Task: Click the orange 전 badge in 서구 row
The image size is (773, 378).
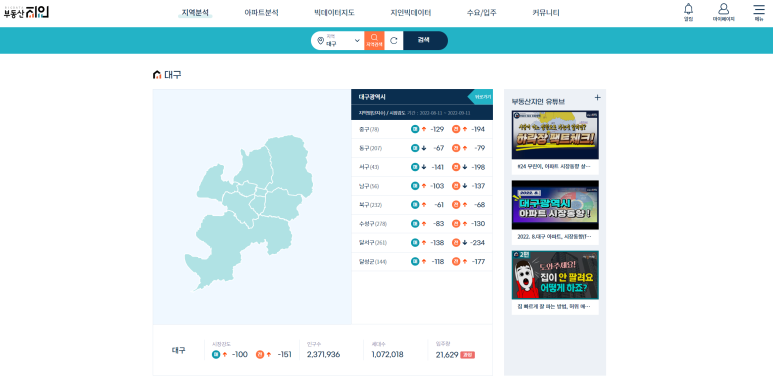Action: (456, 167)
